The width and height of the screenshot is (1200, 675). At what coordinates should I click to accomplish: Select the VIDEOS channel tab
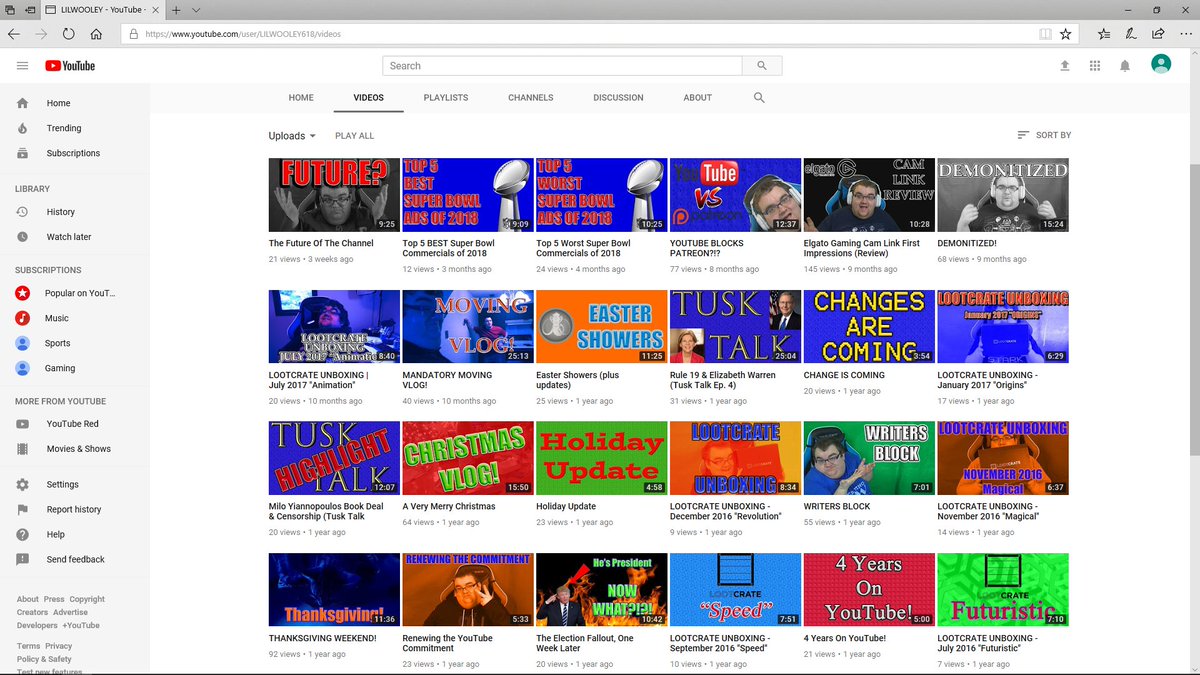(x=369, y=98)
